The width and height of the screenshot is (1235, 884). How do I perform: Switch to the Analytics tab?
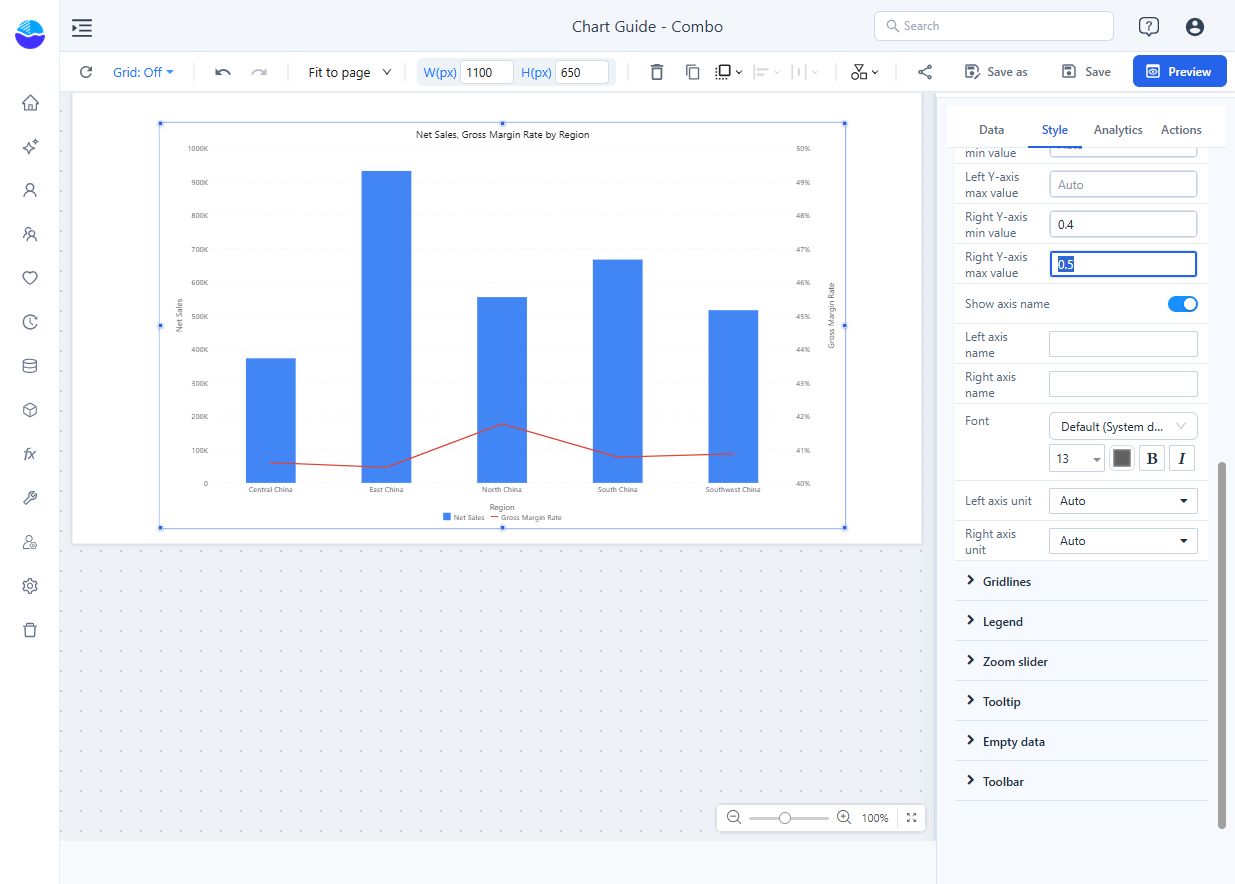[1118, 130]
